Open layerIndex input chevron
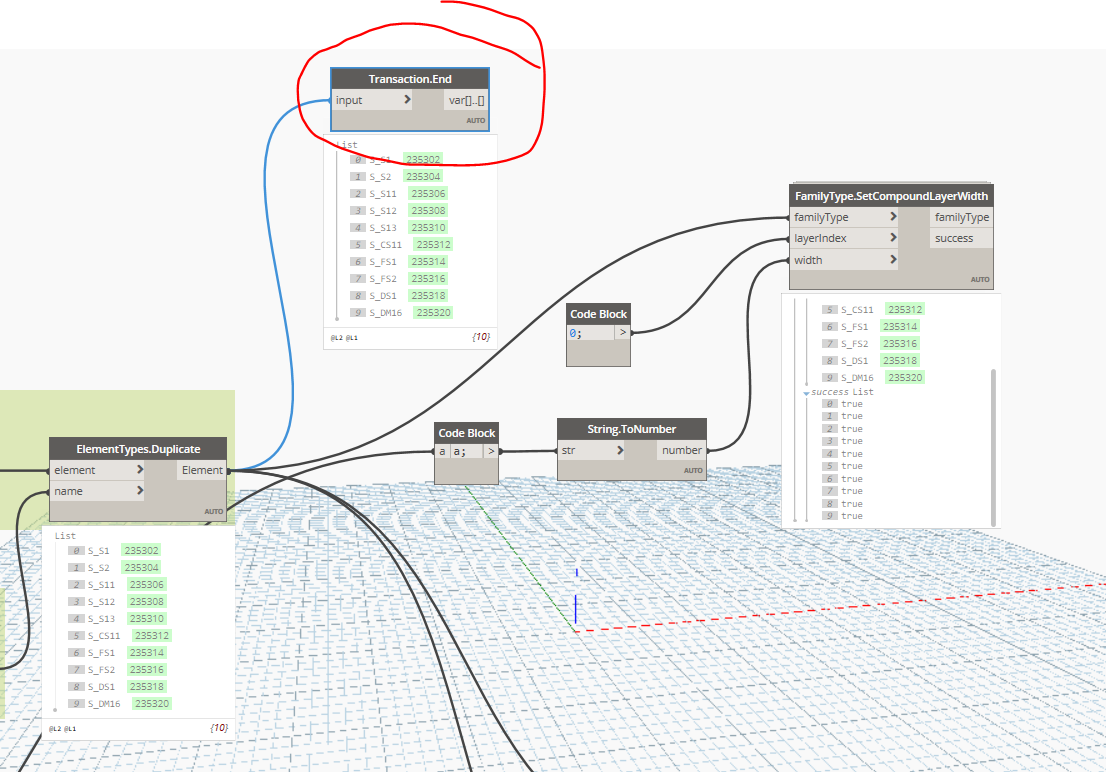This screenshot has width=1106, height=772. pos(893,238)
